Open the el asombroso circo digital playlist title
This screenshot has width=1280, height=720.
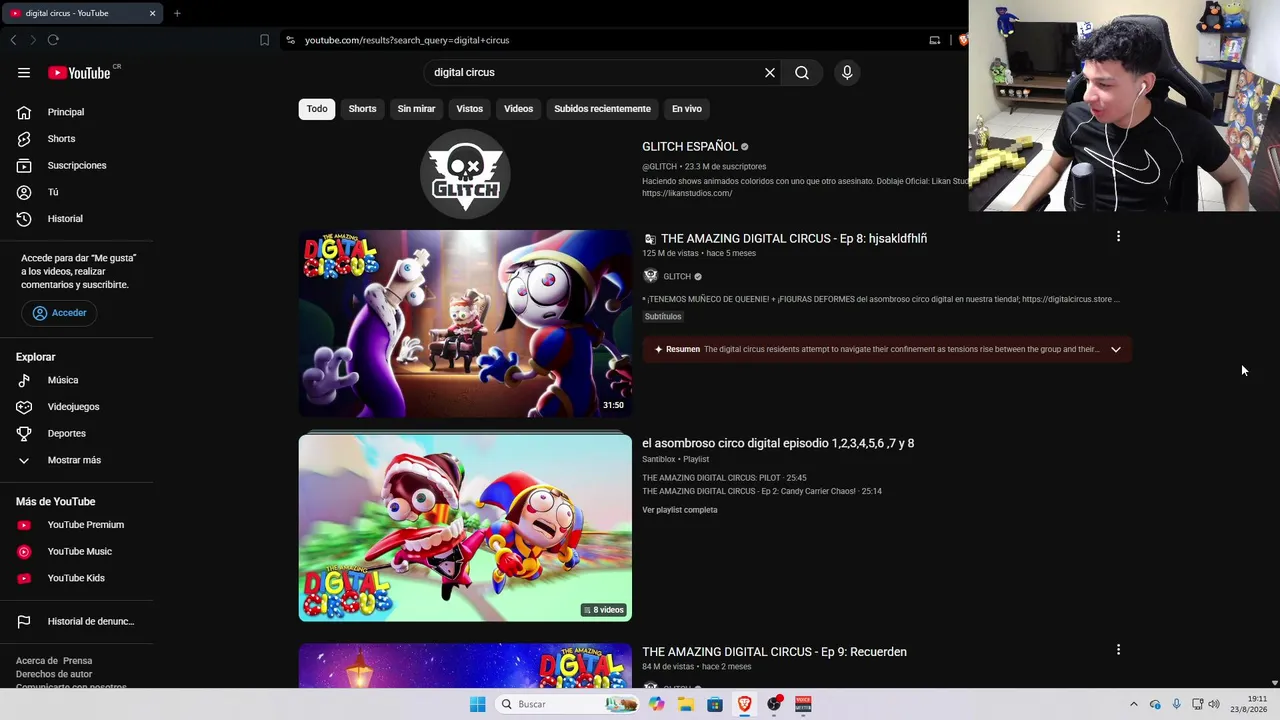pos(778,443)
